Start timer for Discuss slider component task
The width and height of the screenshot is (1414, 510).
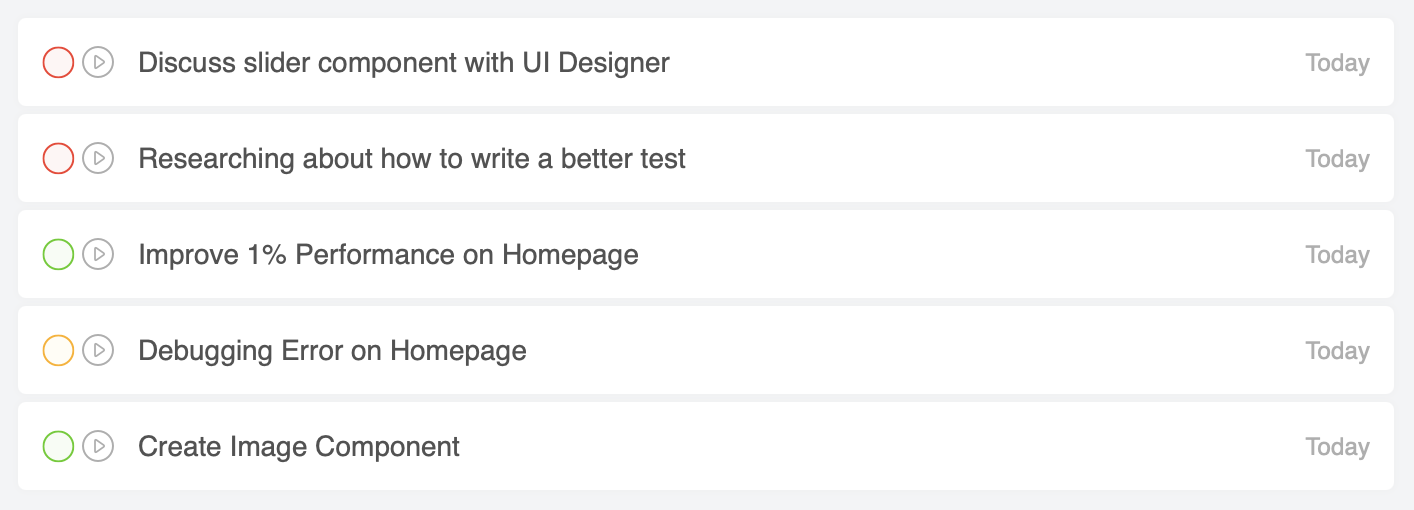coord(97,62)
